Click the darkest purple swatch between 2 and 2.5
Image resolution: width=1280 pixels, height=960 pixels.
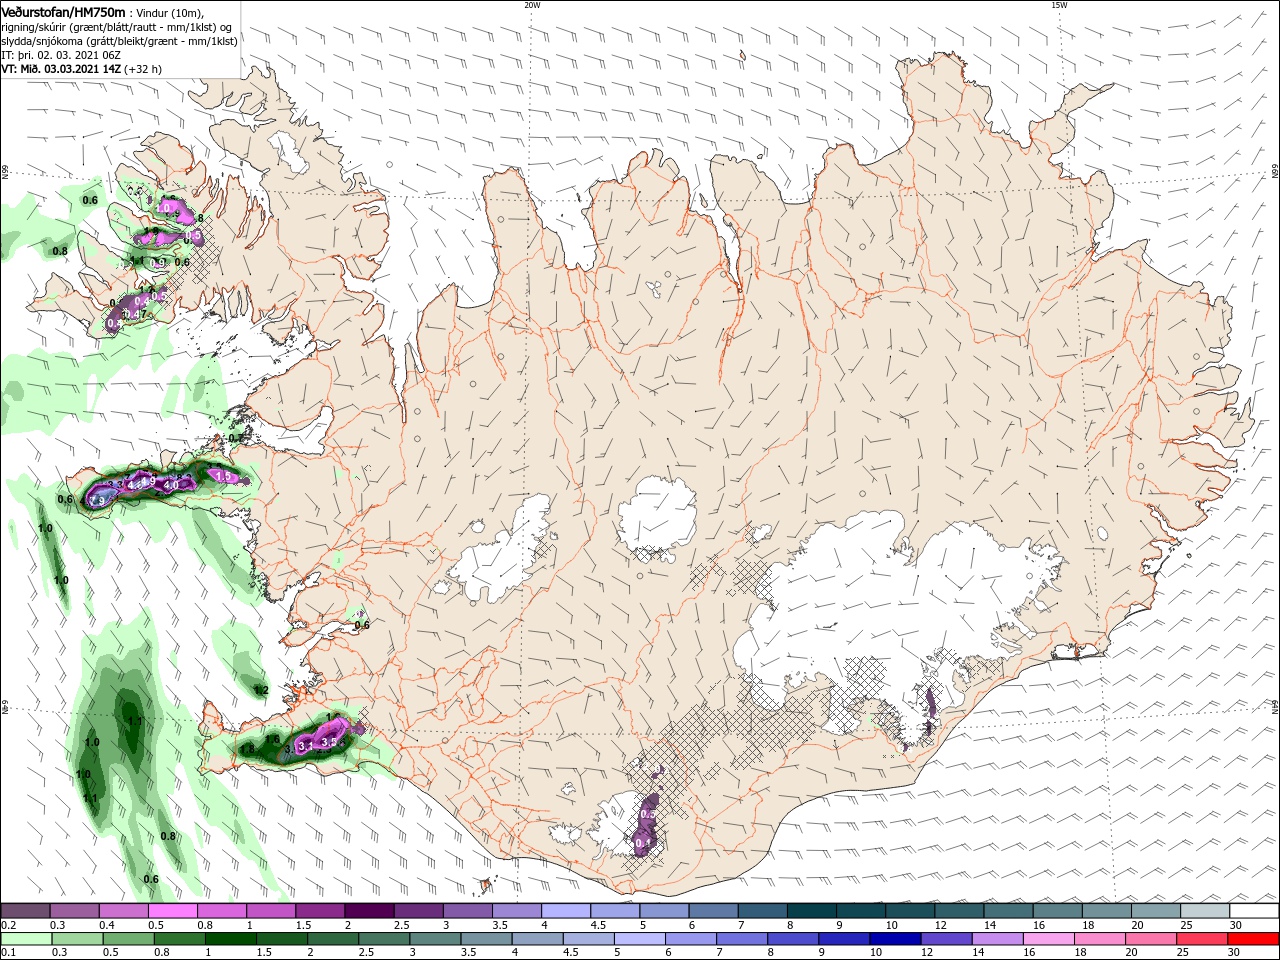[369, 911]
